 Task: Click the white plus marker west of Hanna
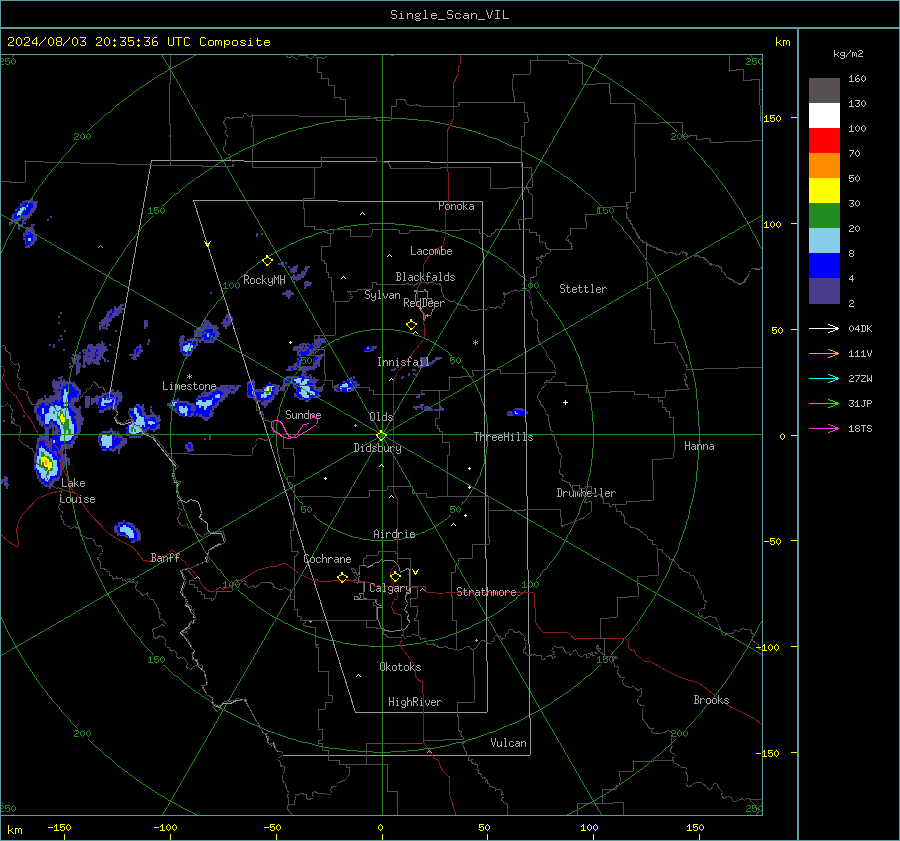click(x=565, y=402)
